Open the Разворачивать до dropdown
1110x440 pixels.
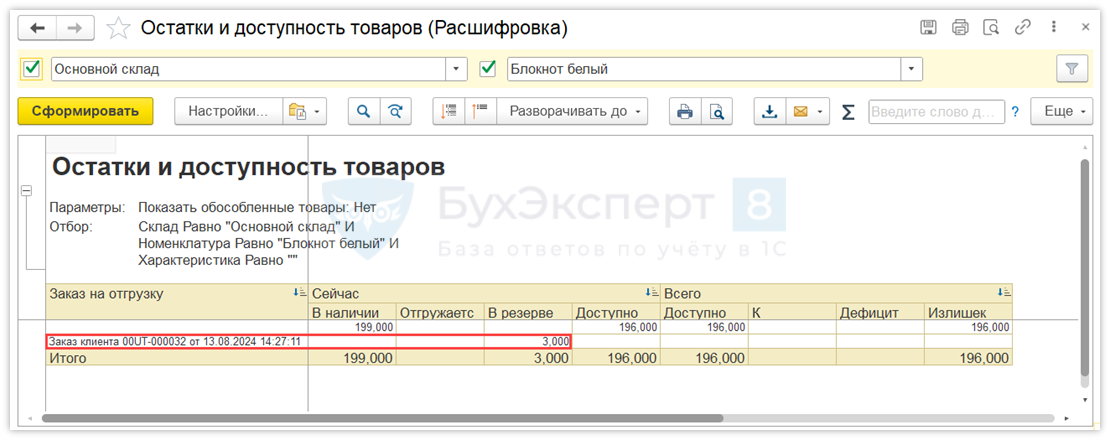[574, 112]
